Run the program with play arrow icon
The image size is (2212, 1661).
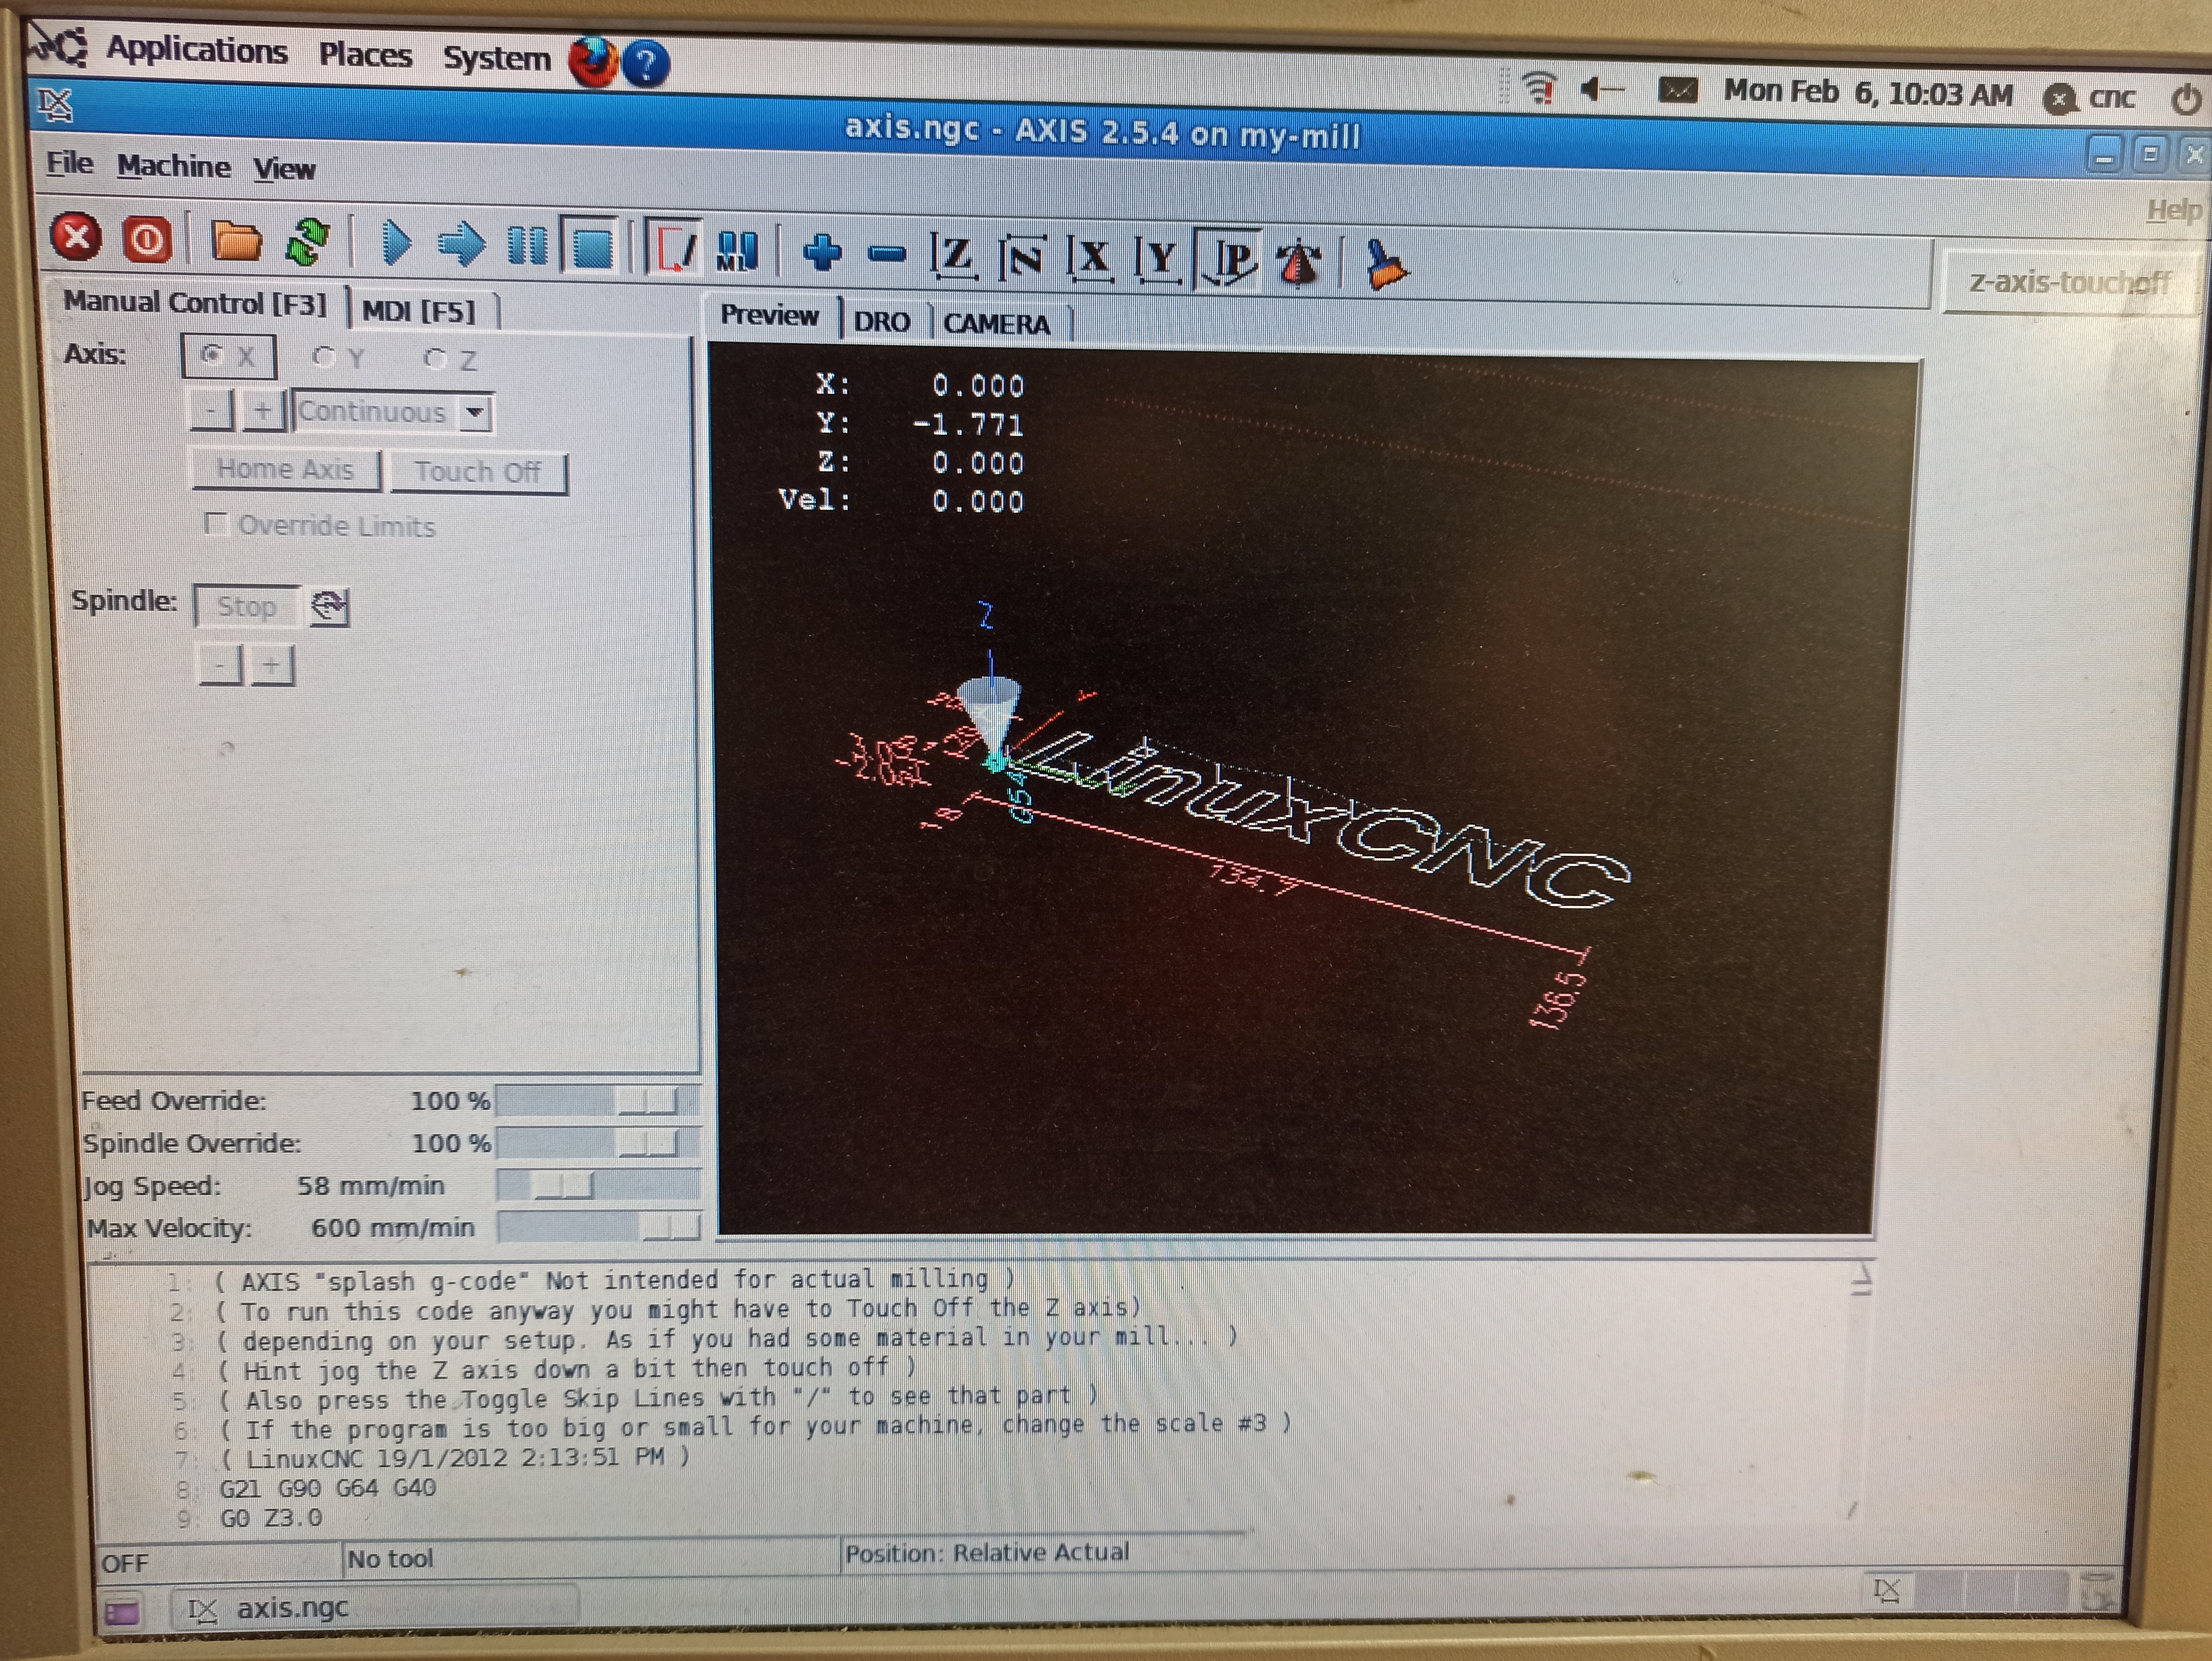(x=396, y=243)
